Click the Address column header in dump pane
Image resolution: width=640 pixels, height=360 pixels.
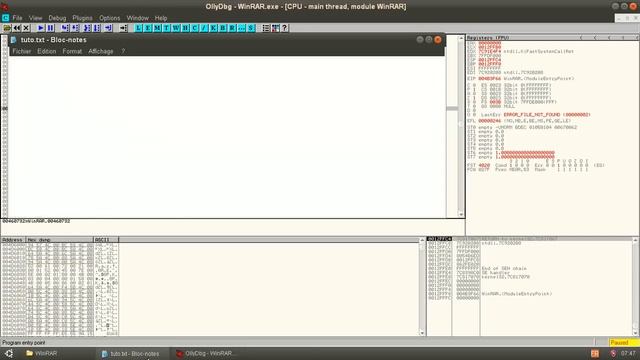click(13, 240)
